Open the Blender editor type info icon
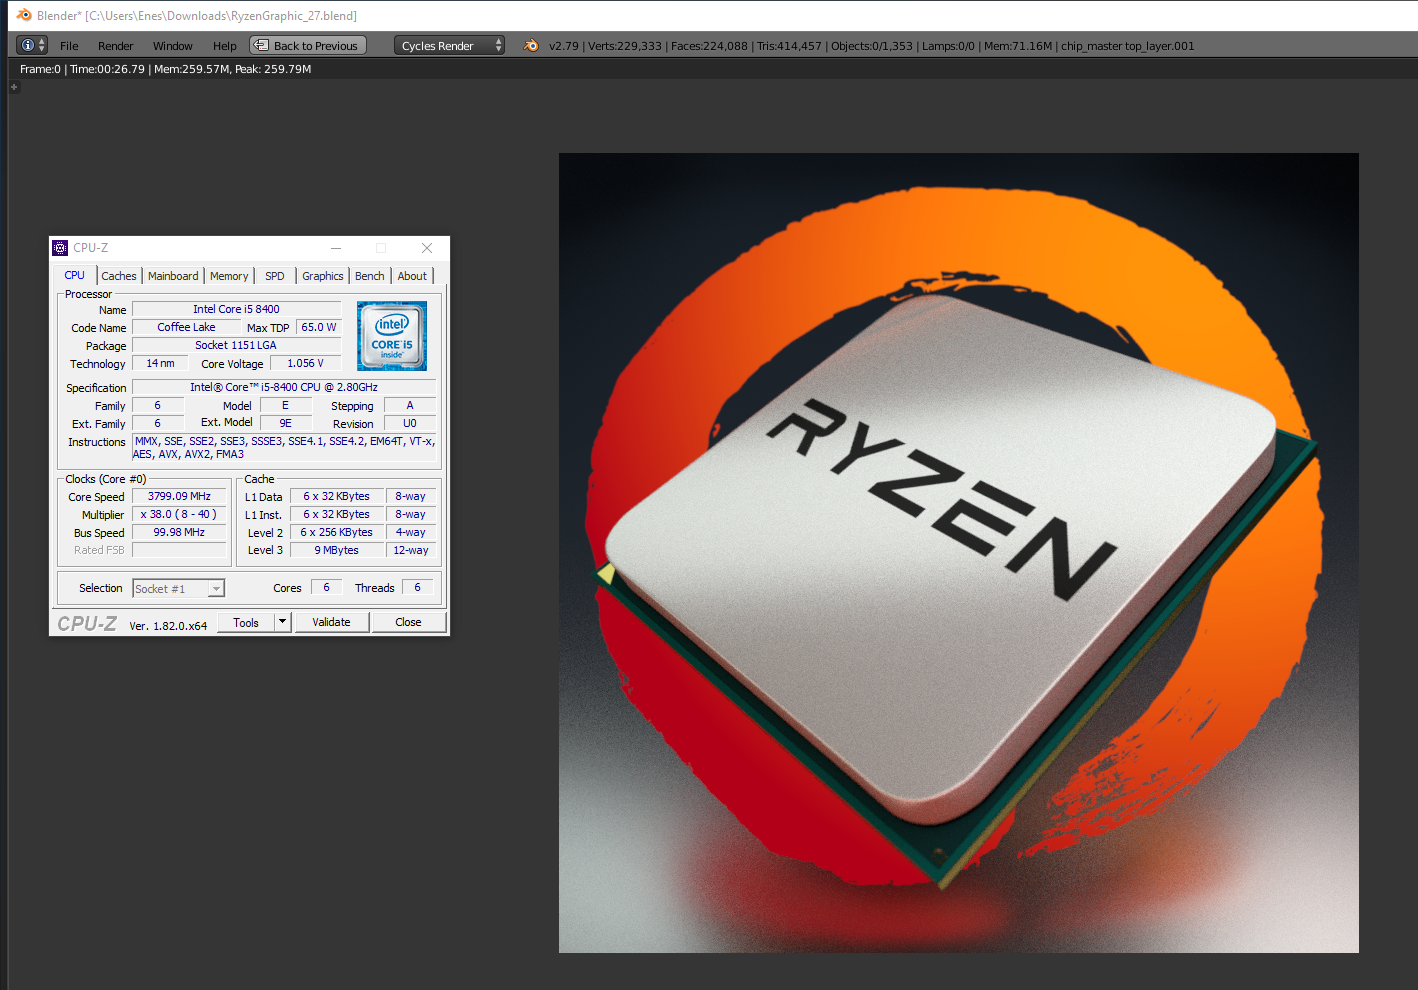The image size is (1418, 990). coord(32,45)
